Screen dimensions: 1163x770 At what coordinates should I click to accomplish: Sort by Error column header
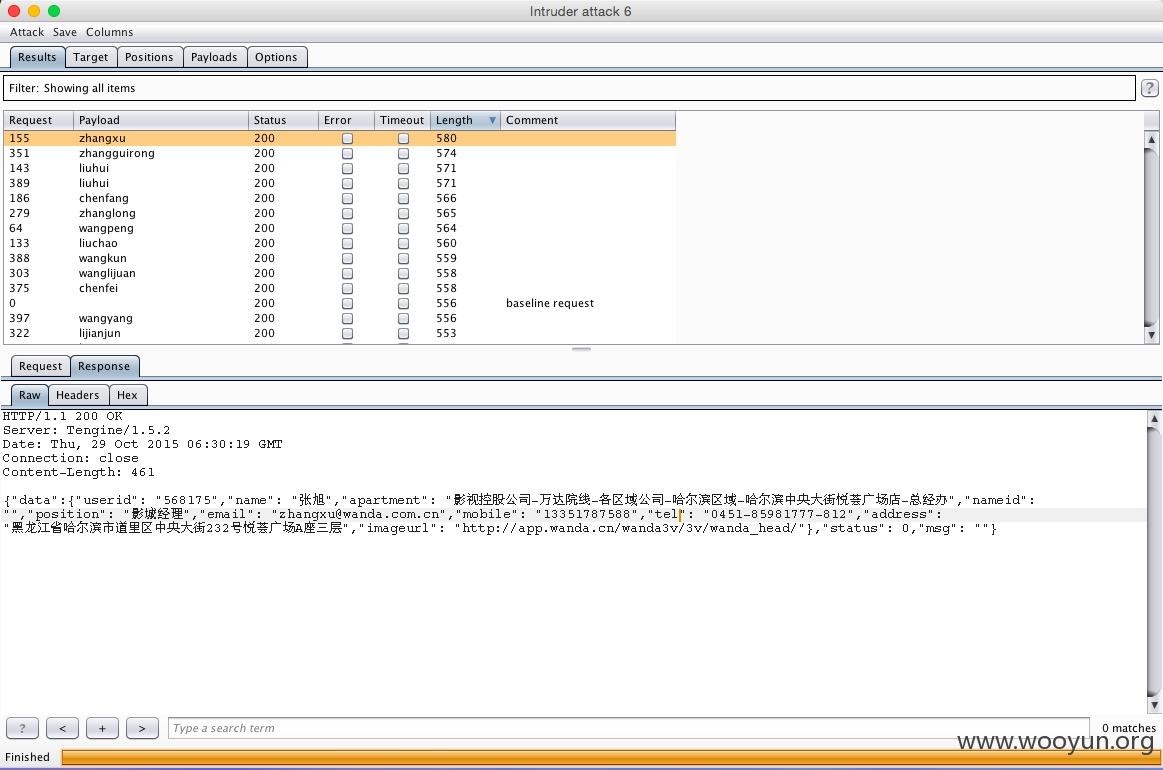click(346, 120)
